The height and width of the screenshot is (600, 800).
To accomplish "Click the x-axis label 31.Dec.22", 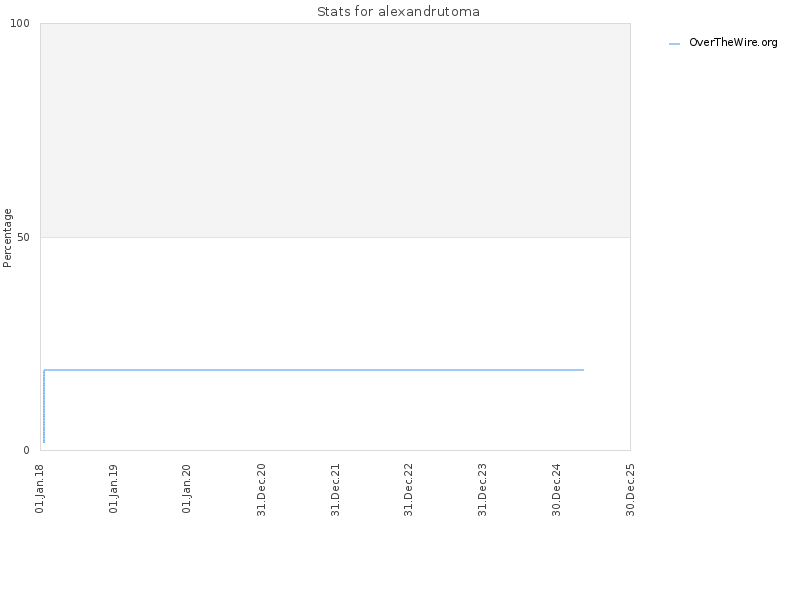I will [x=408, y=490].
